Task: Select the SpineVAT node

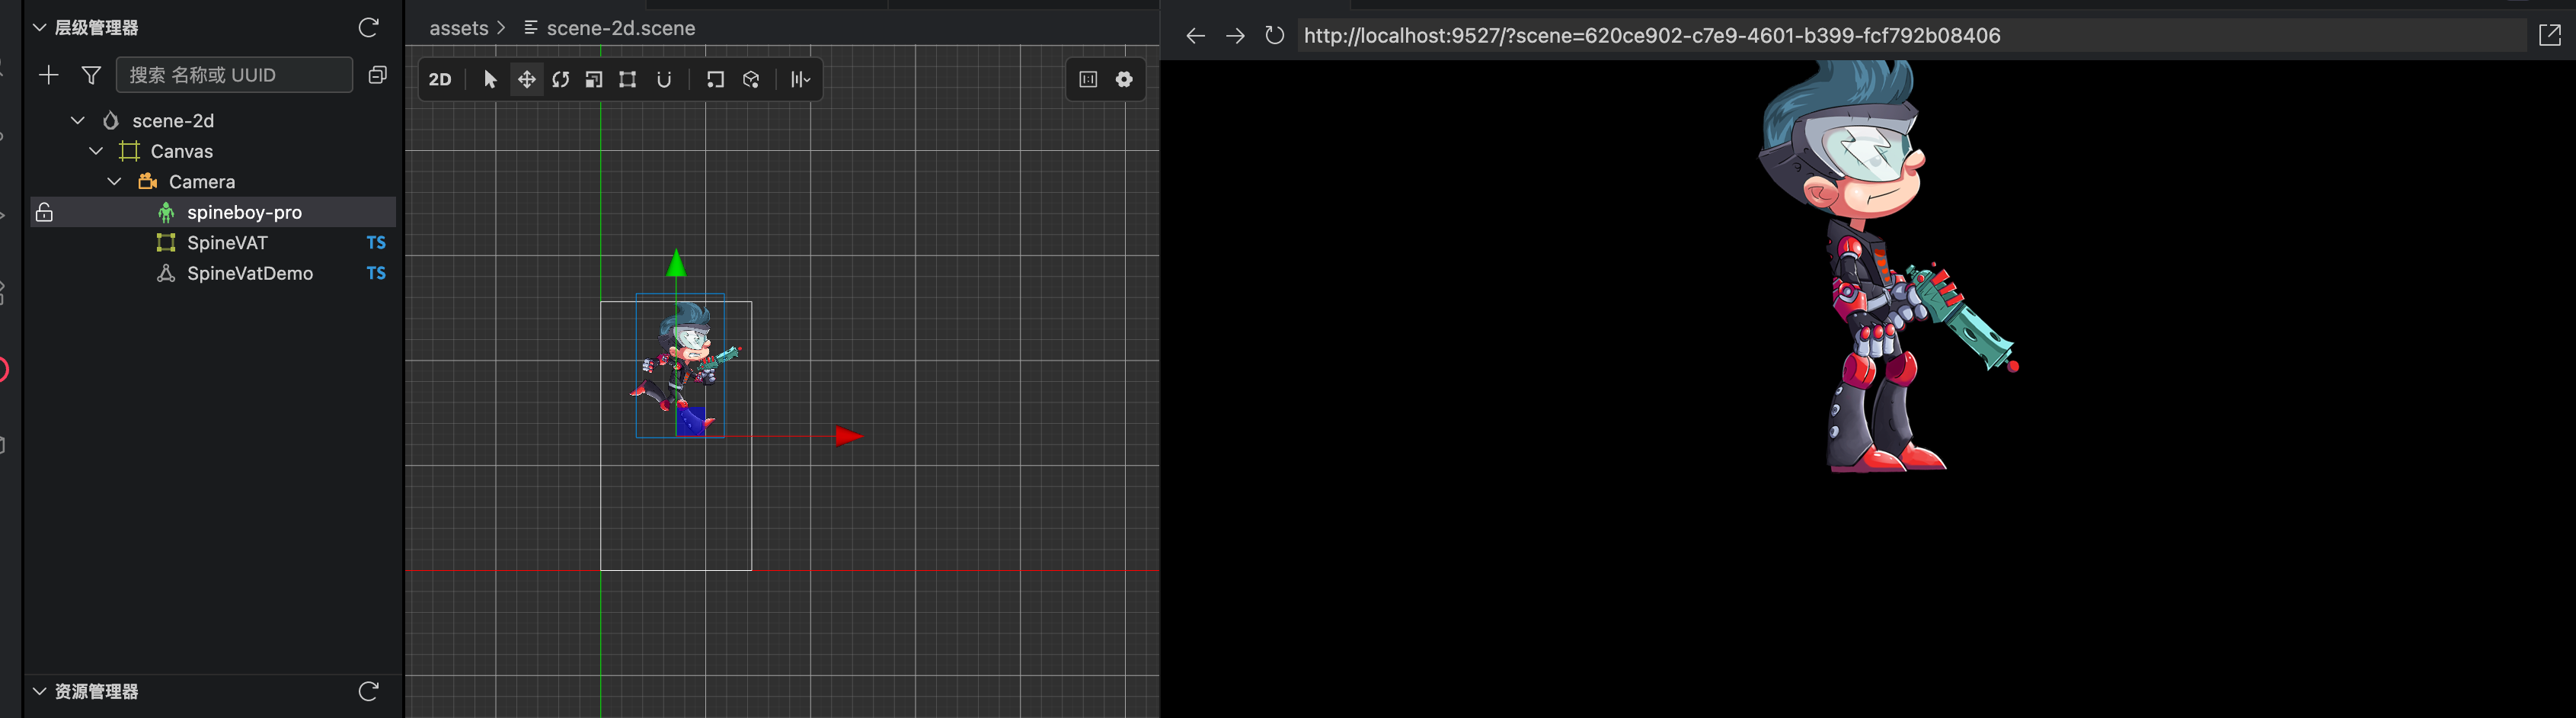Action: point(227,242)
